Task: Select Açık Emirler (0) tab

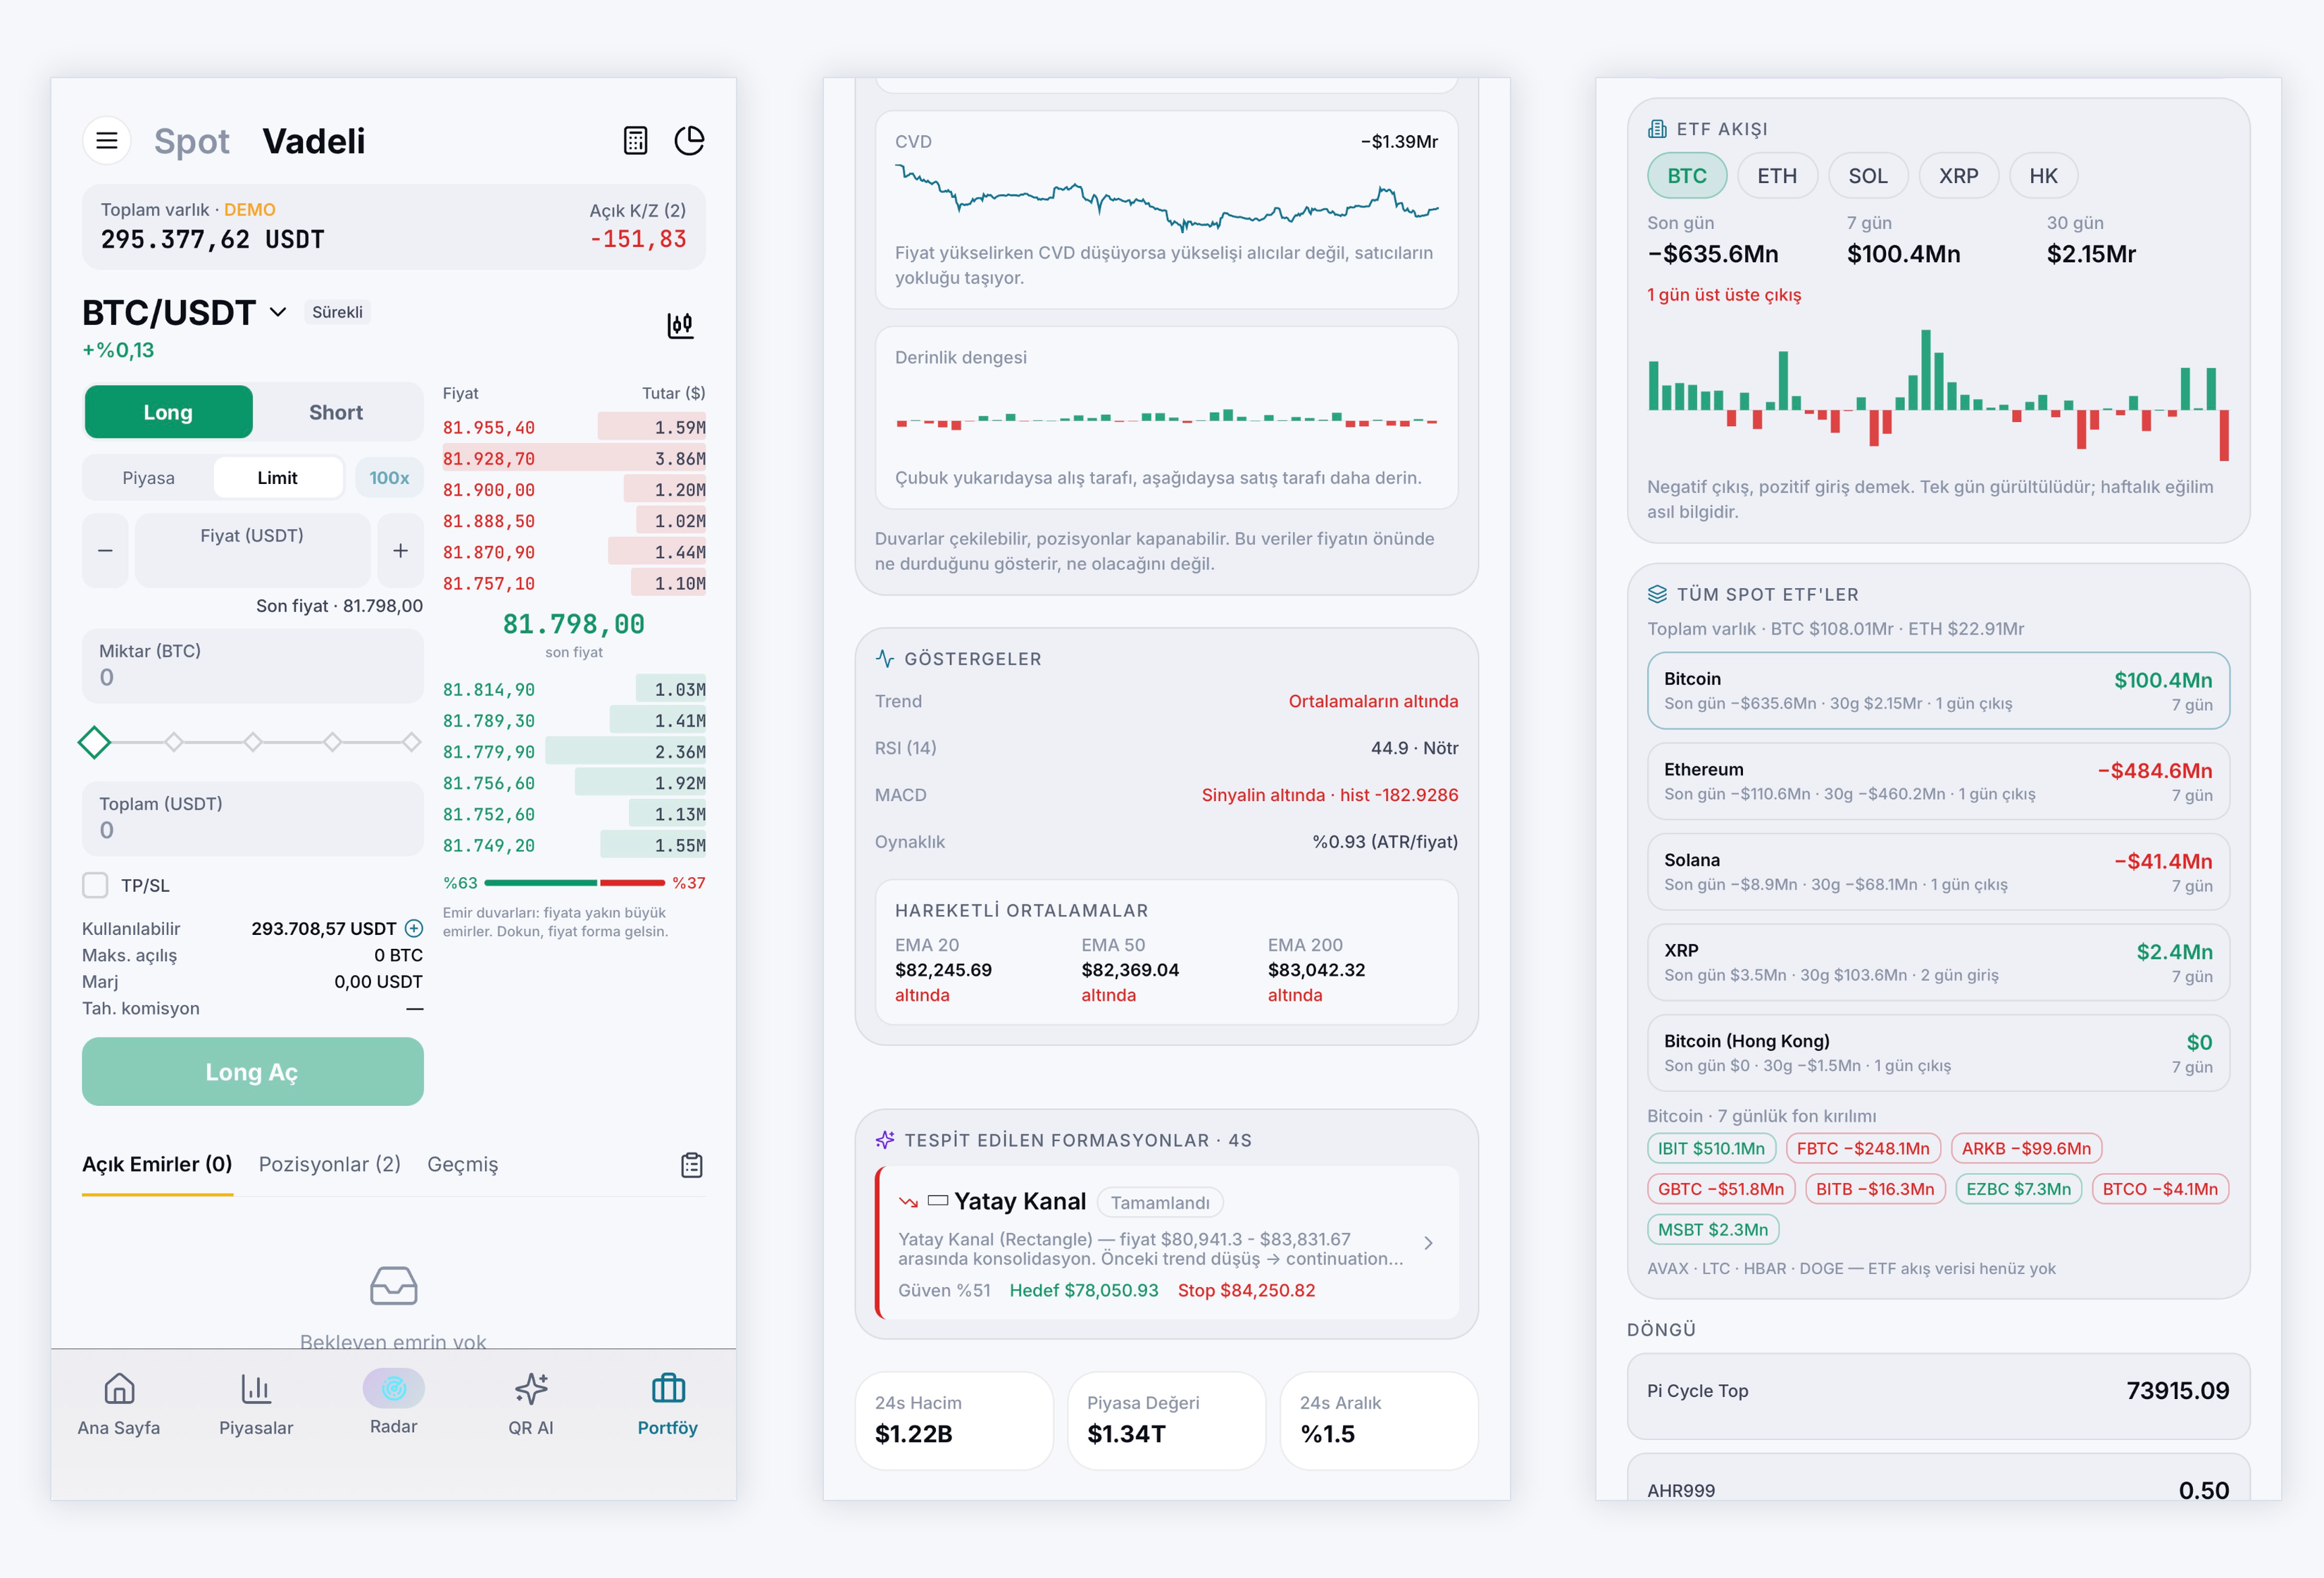Action: click(157, 1164)
